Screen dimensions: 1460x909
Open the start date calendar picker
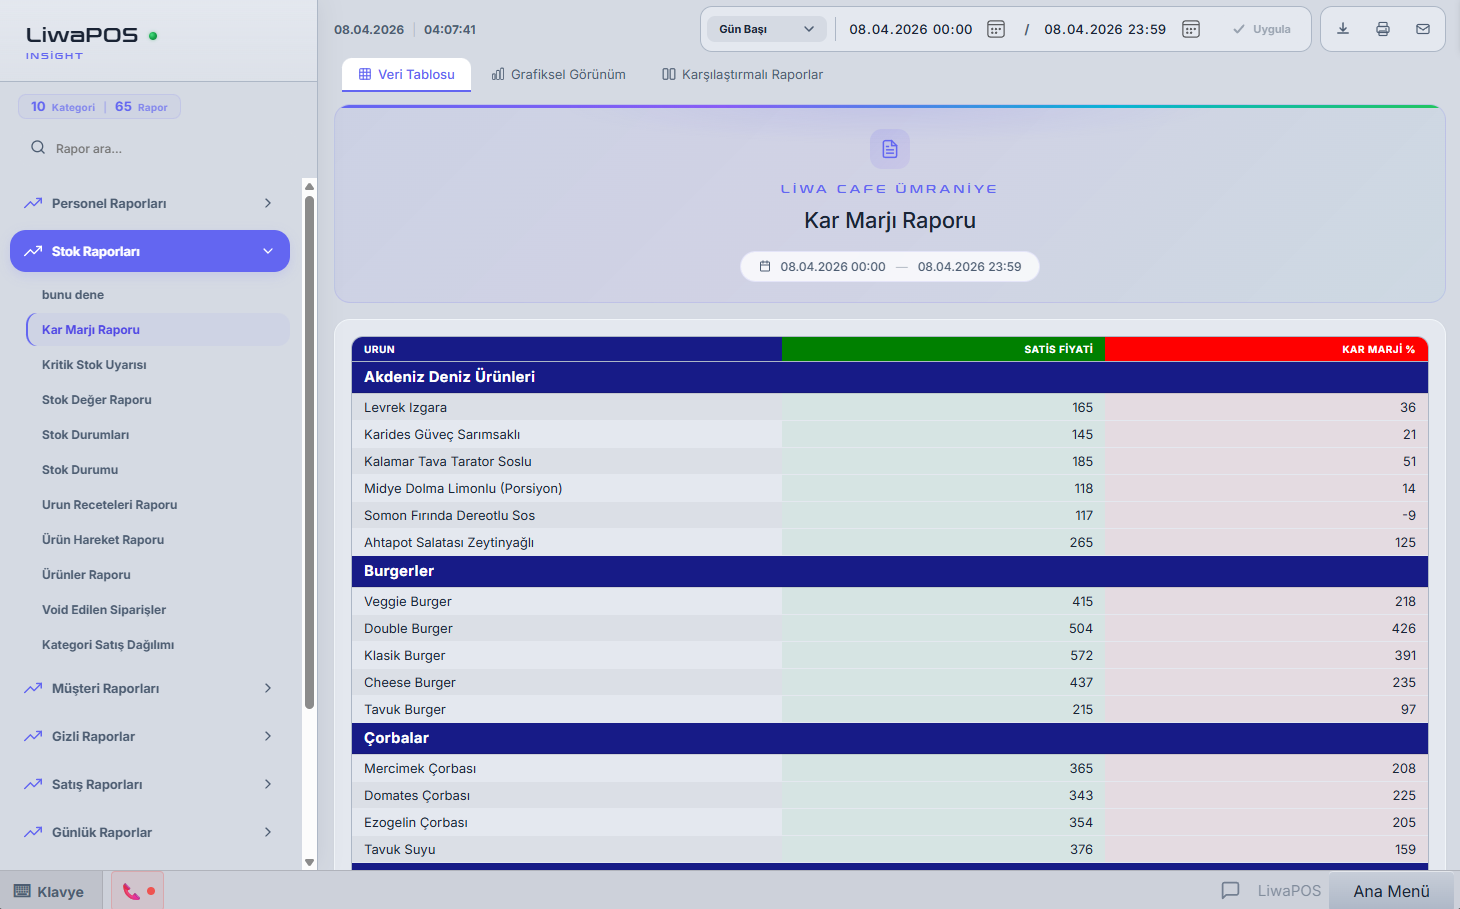(995, 29)
